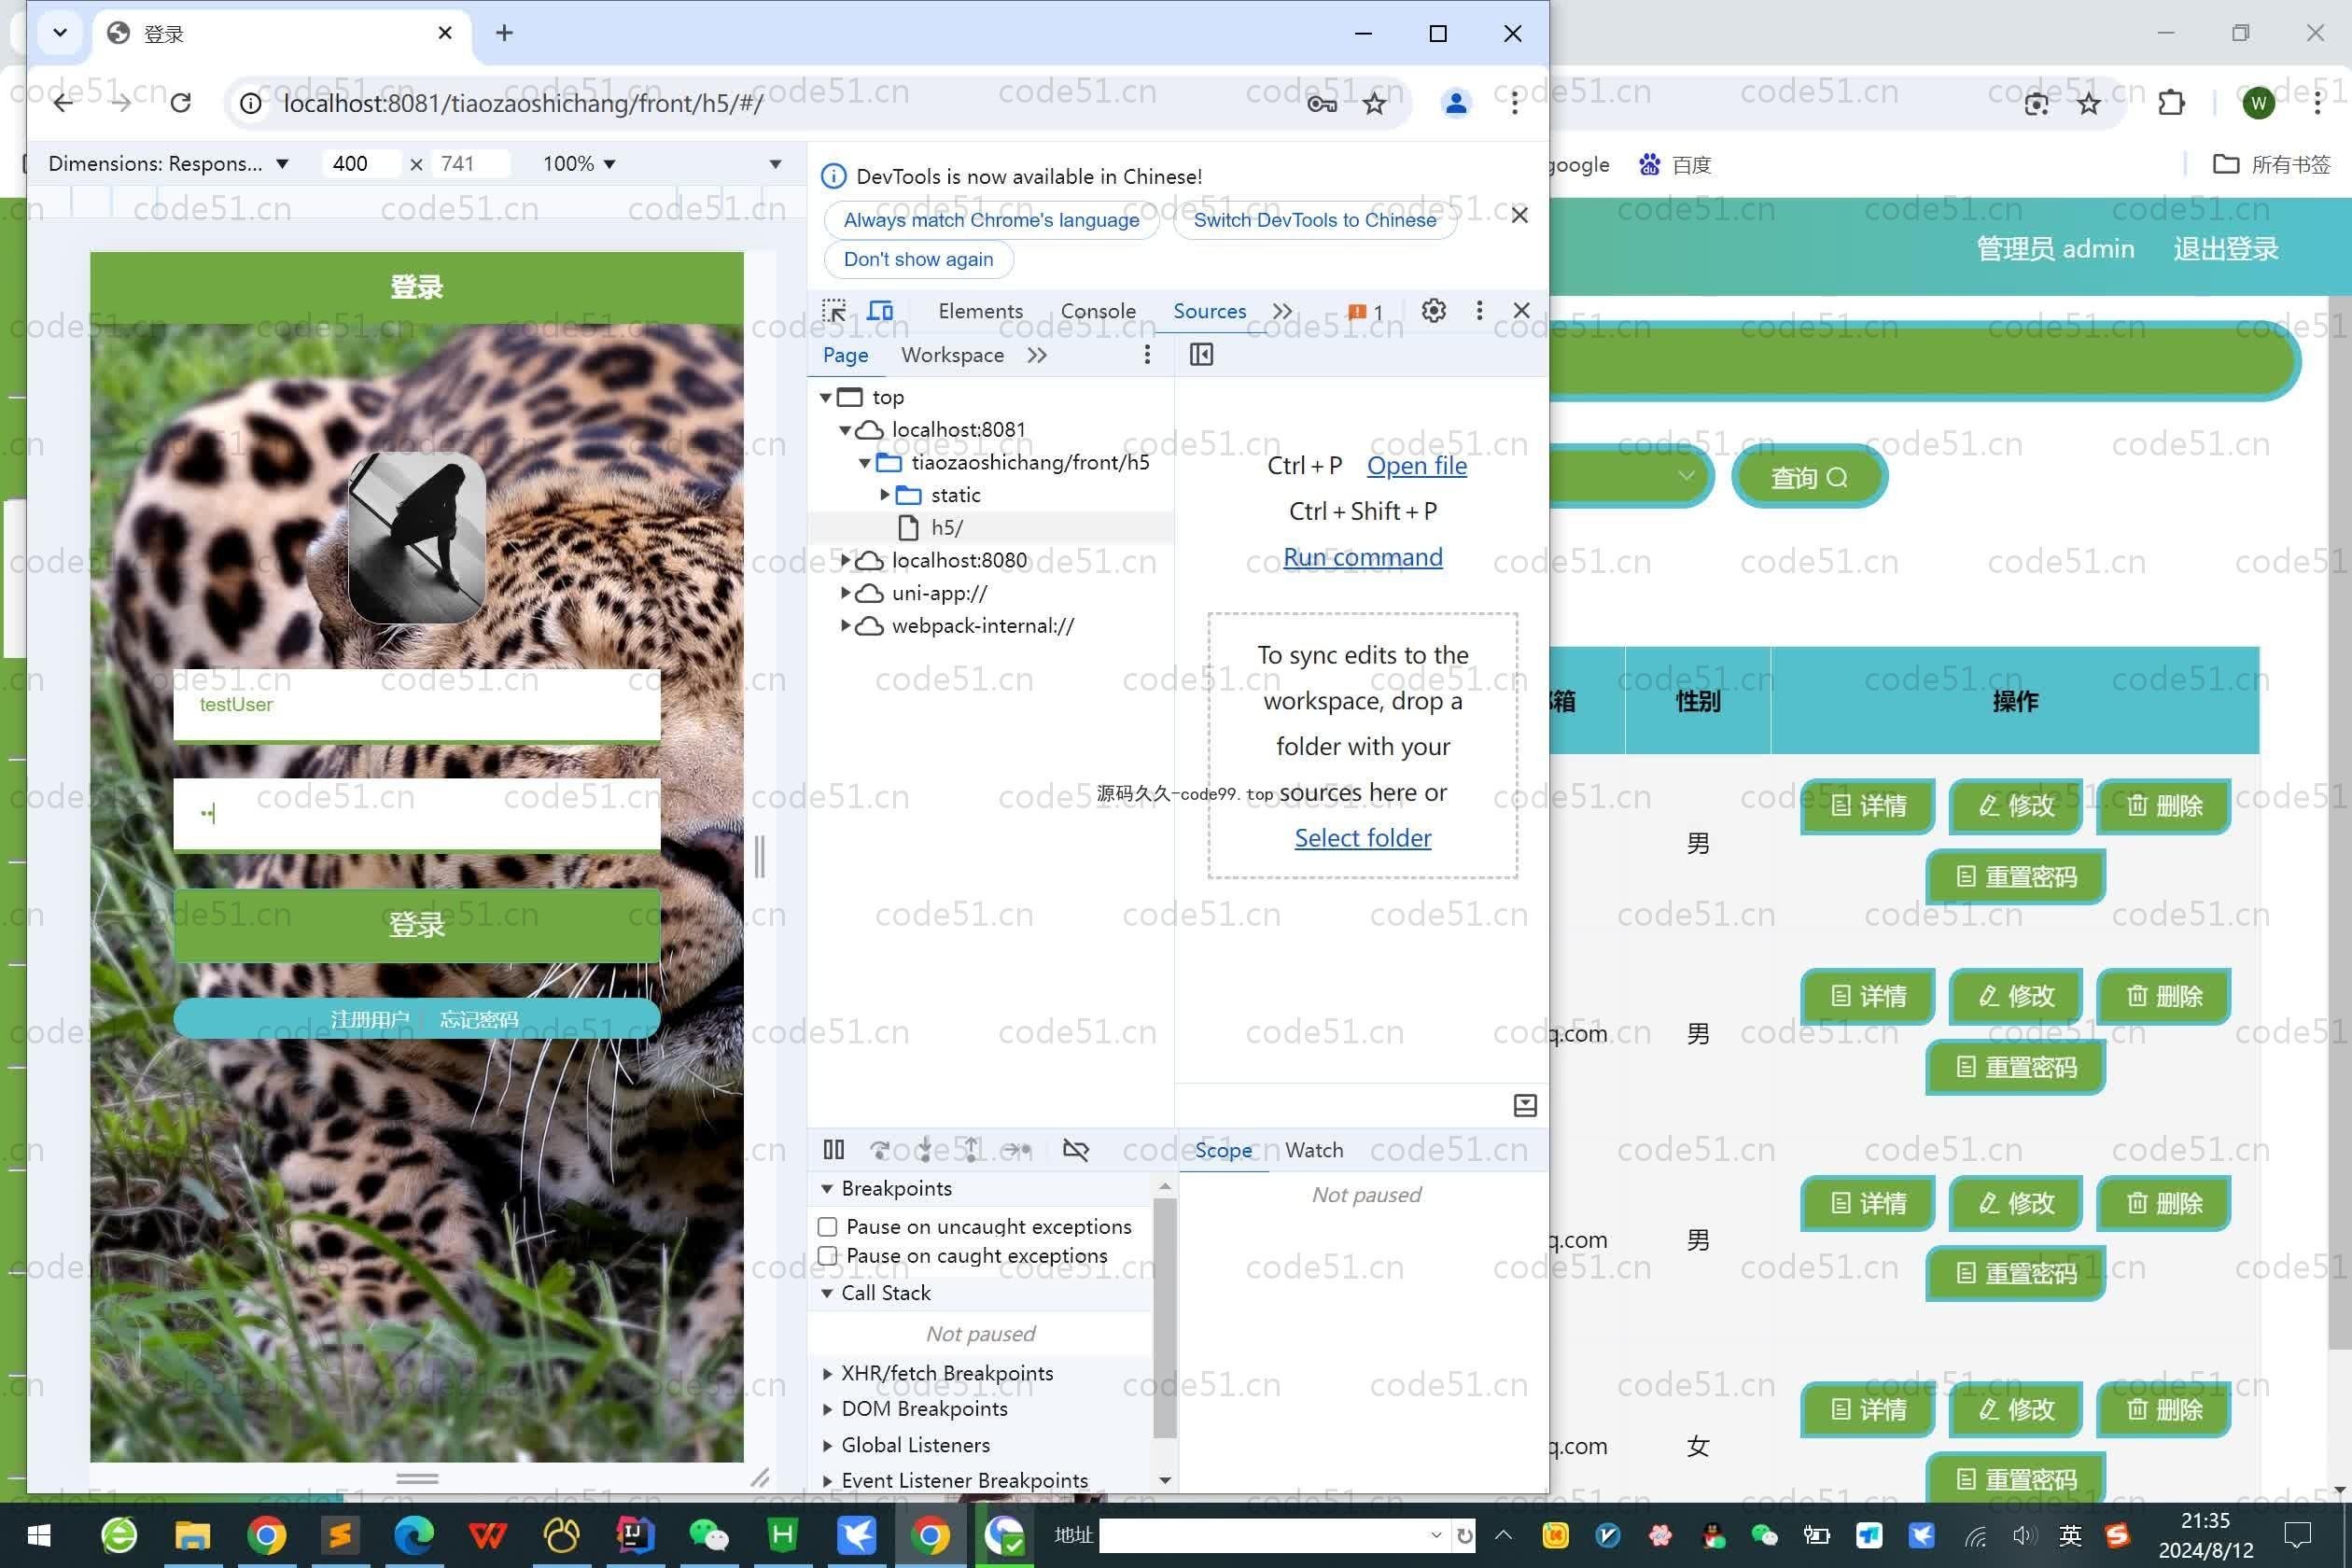Image resolution: width=2352 pixels, height=1568 pixels.
Task: Open File Explorer from taskbar
Action: coord(192,1535)
